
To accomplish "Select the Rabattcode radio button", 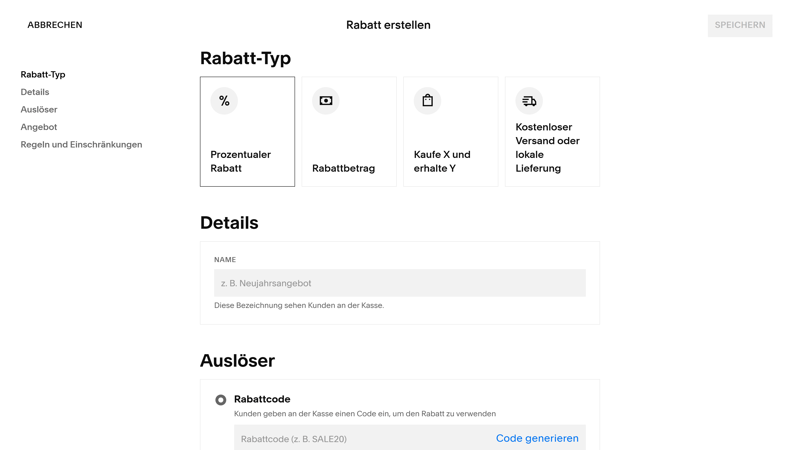I will [x=221, y=400].
